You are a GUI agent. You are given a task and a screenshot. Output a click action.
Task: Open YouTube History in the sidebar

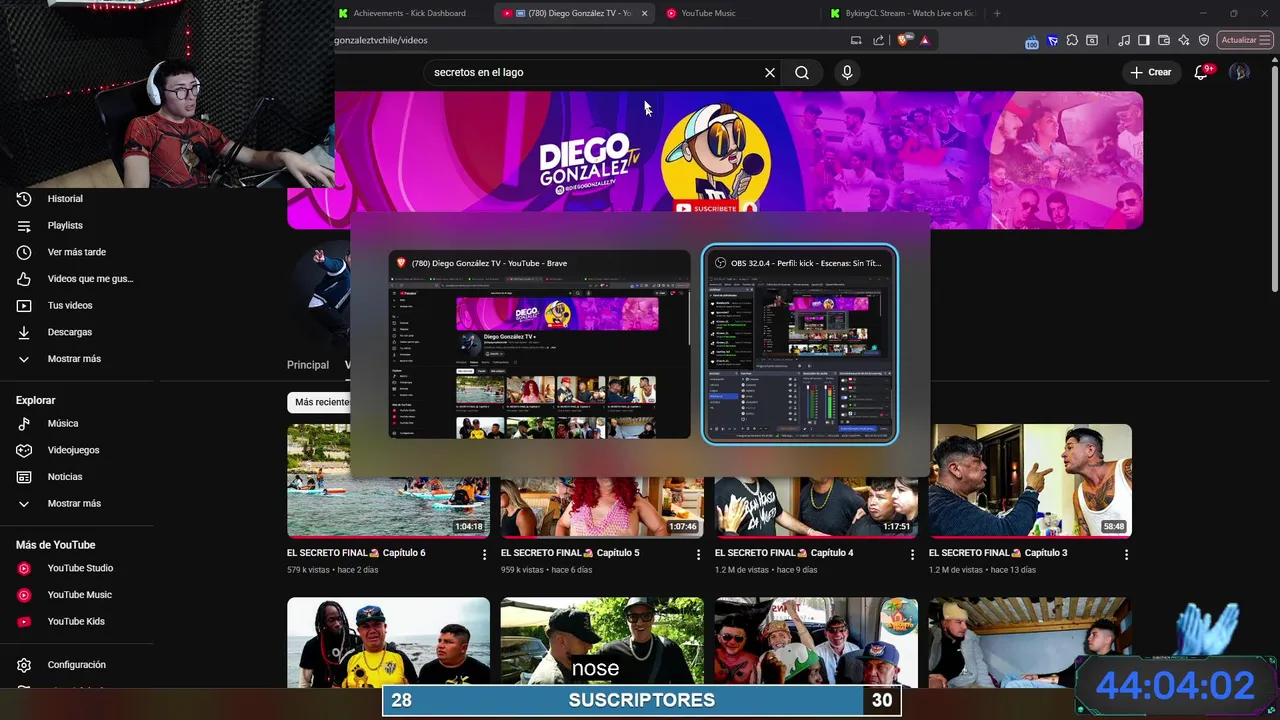tap(65, 199)
